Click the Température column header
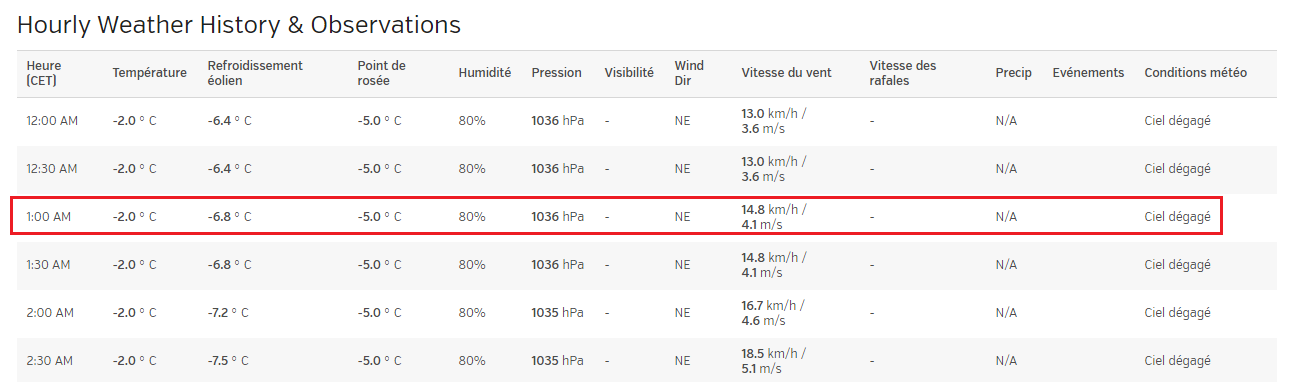This screenshot has height=382, width=1290. (149, 73)
